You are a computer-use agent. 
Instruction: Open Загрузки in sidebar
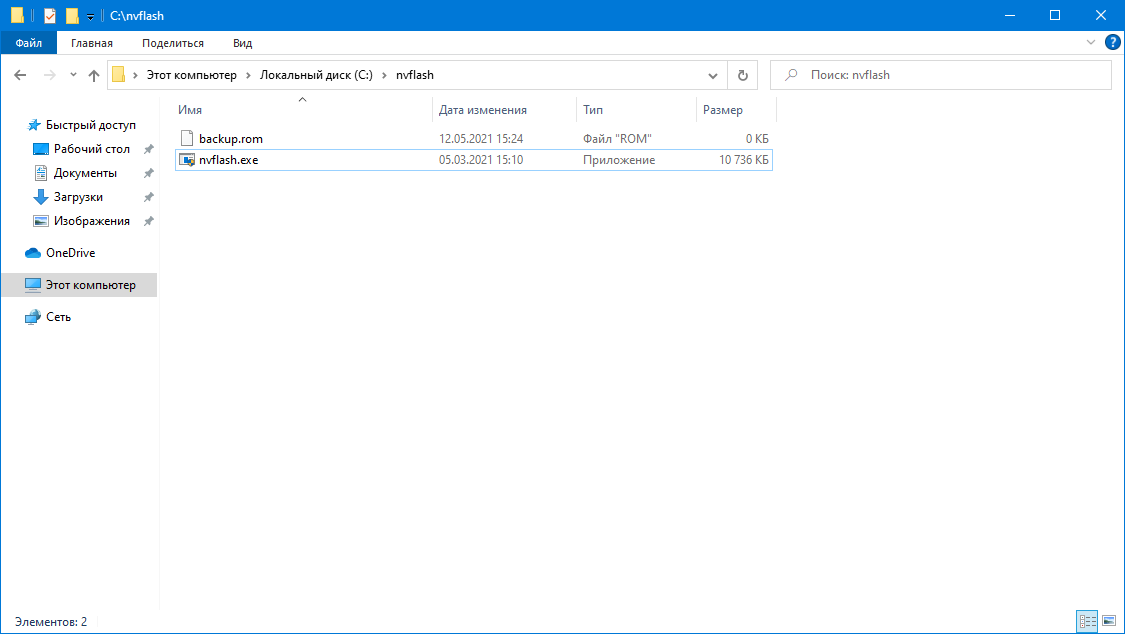tap(77, 197)
